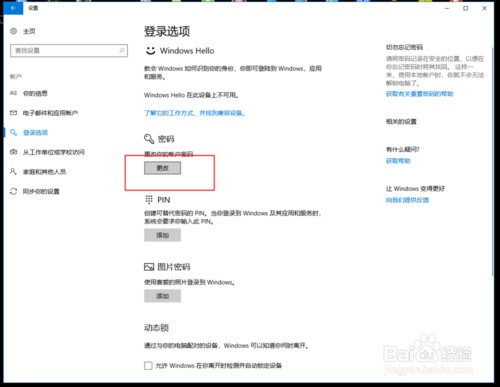The image size is (500, 387).
Task: Click the 帐户 category label in sidebar
Action: pos(16,76)
